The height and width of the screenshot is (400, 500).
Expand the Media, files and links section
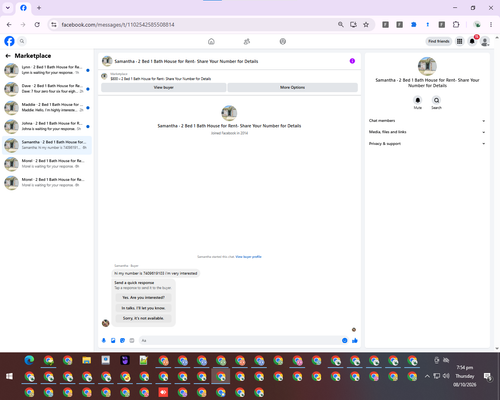[427, 132]
